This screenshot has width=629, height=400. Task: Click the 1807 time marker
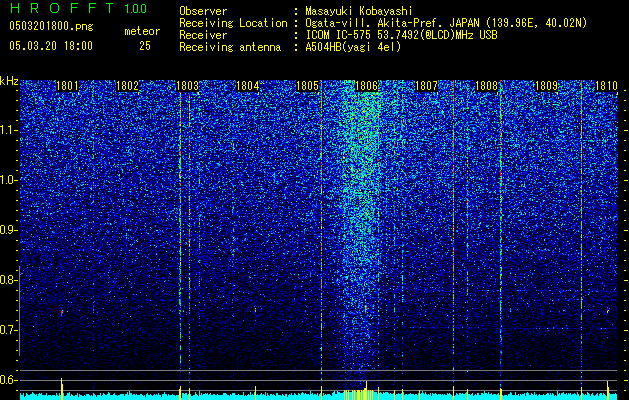pos(426,86)
